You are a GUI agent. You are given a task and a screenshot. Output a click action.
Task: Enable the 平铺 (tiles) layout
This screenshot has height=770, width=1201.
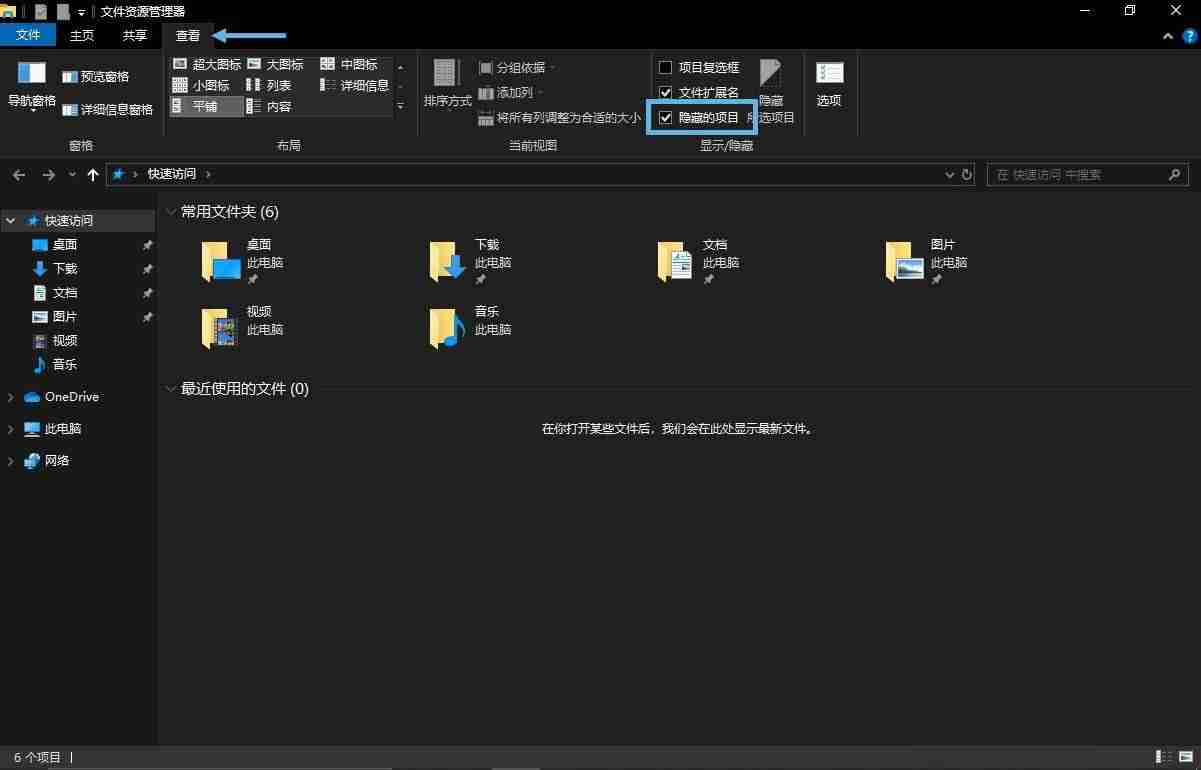pos(207,106)
